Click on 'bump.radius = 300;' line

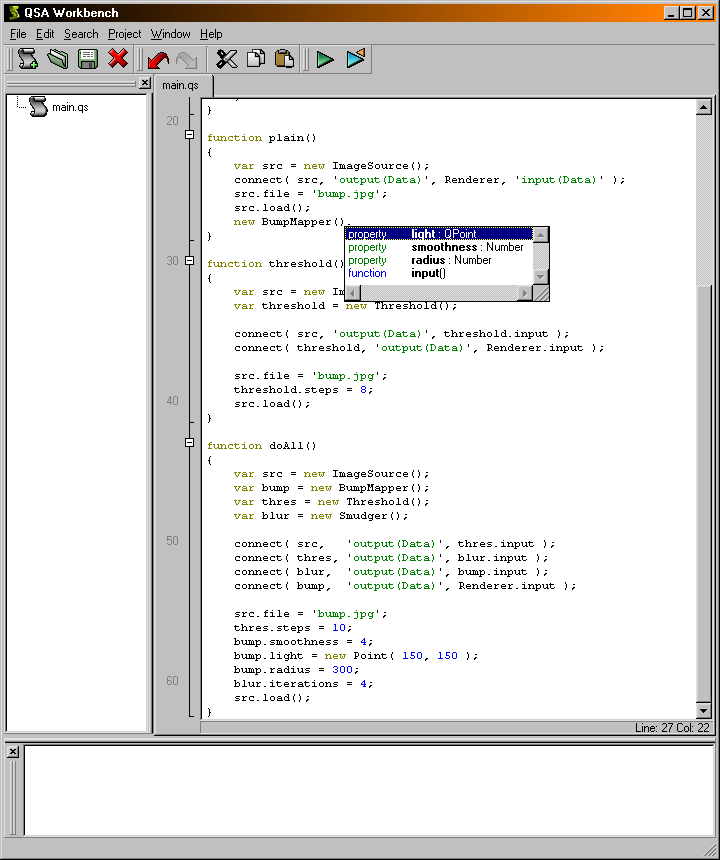296,670
